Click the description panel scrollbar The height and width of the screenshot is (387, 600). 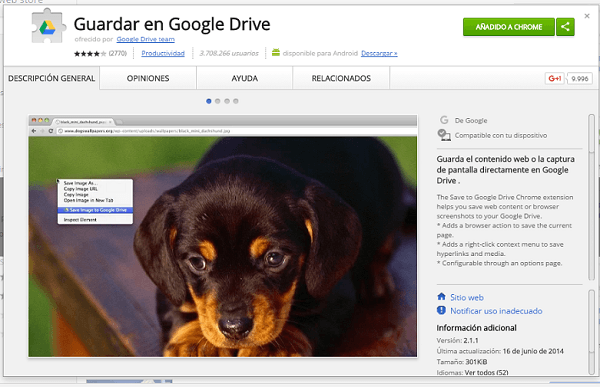(591, 197)
